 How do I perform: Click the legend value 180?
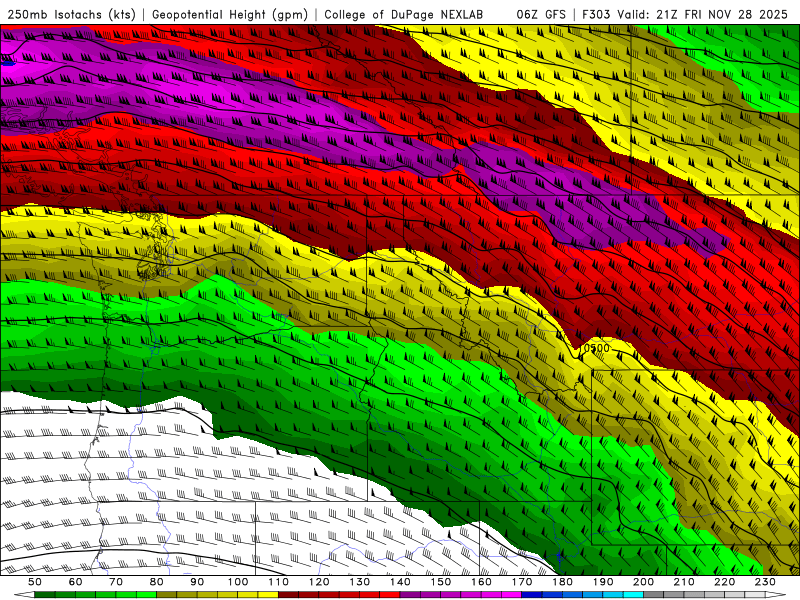click(x=563, y=582)
